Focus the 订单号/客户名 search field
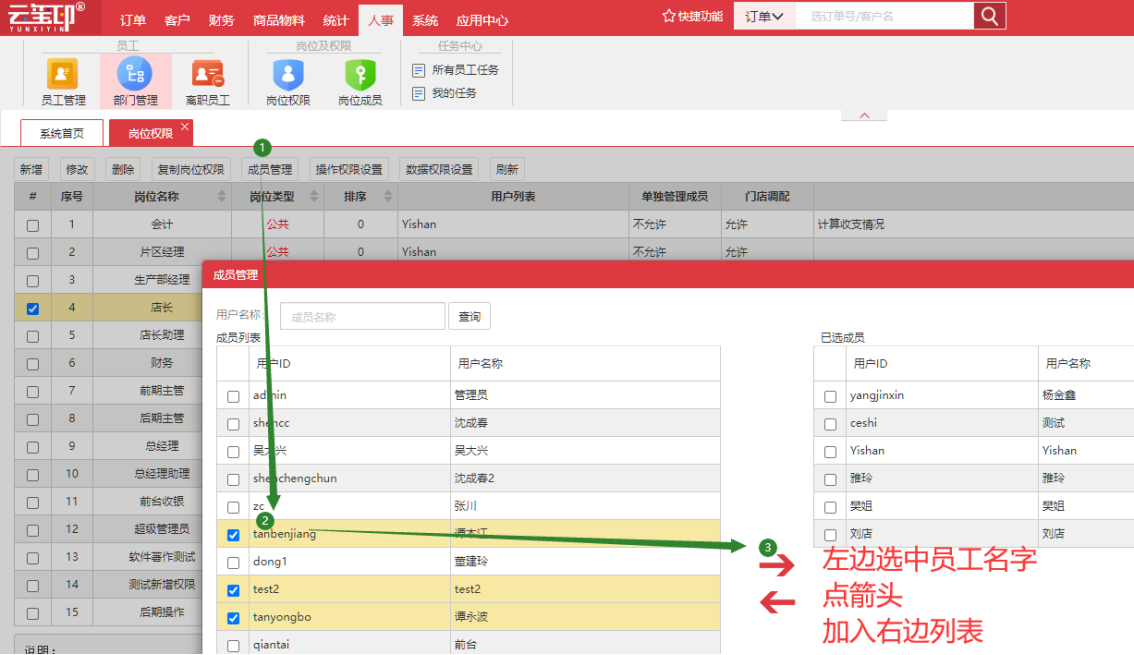Screen dimensions: 1134x655 click(x=884, y=16)
